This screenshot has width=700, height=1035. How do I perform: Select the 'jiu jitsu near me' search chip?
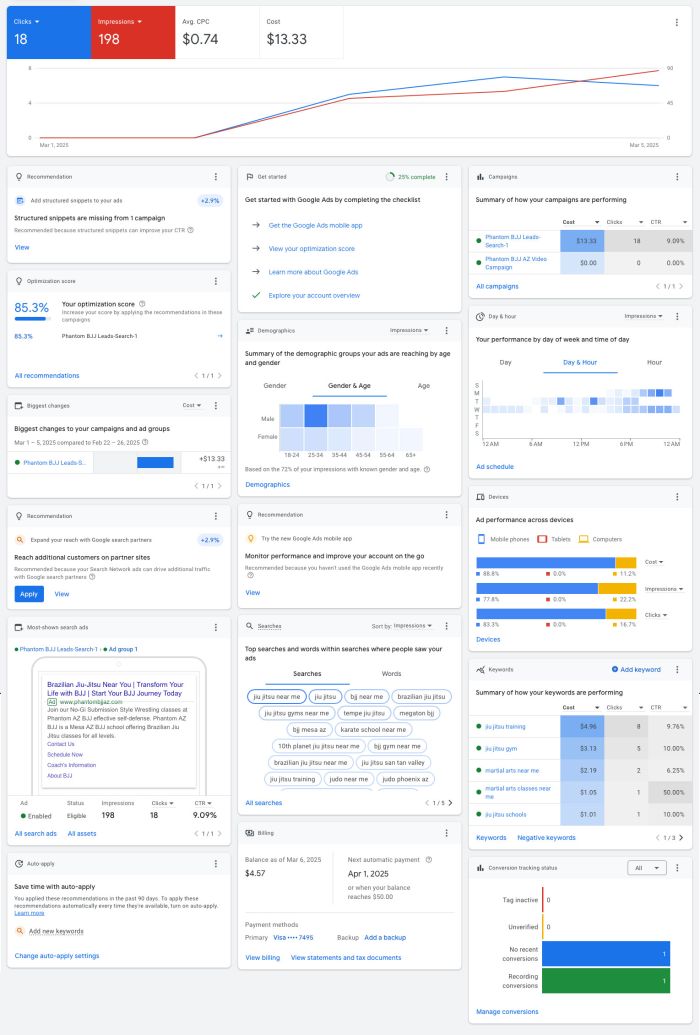(275, 696)
